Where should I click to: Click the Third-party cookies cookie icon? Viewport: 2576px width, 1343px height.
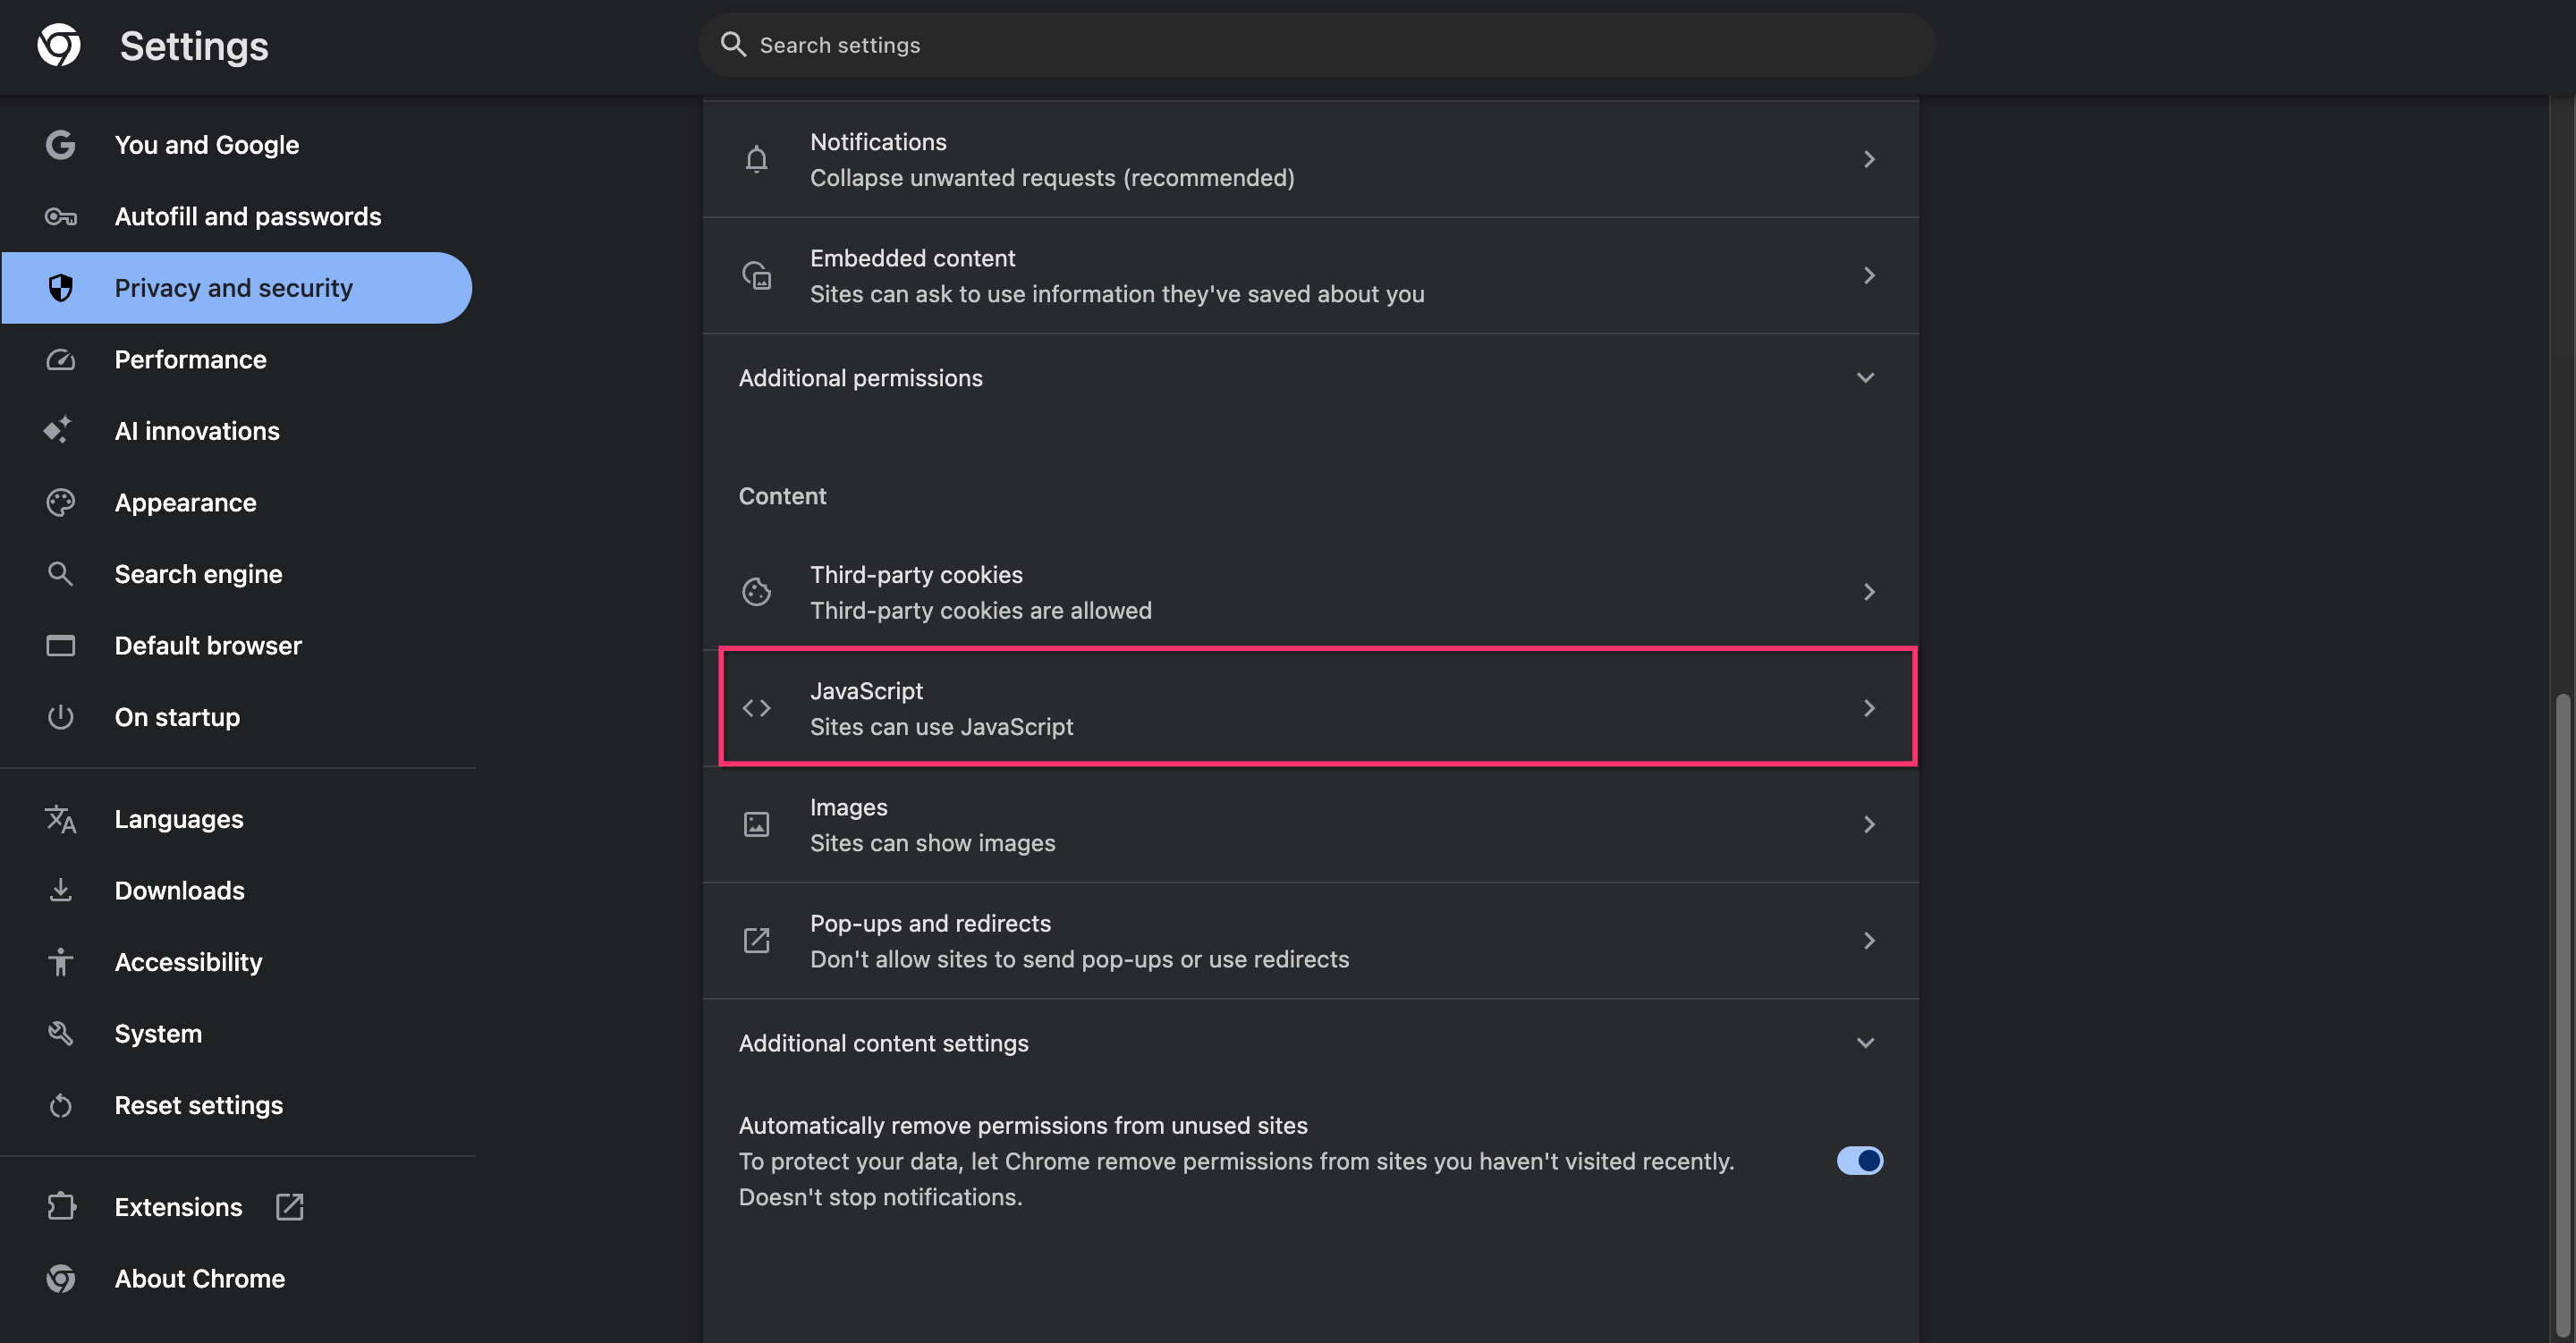757,592
